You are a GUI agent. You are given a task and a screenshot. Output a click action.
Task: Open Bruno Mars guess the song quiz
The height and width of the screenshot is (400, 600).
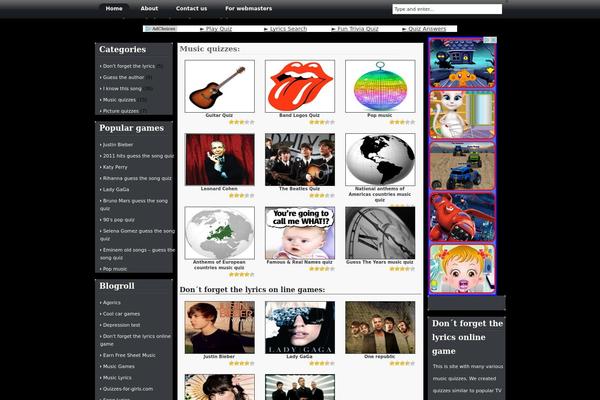click(134, 204)
